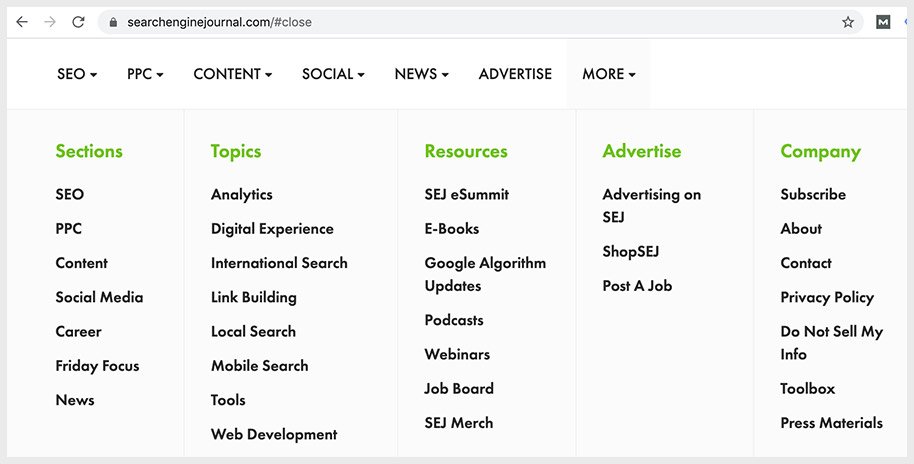Open the Link Building topic link
914x464 pixels.
click(254, 297)
